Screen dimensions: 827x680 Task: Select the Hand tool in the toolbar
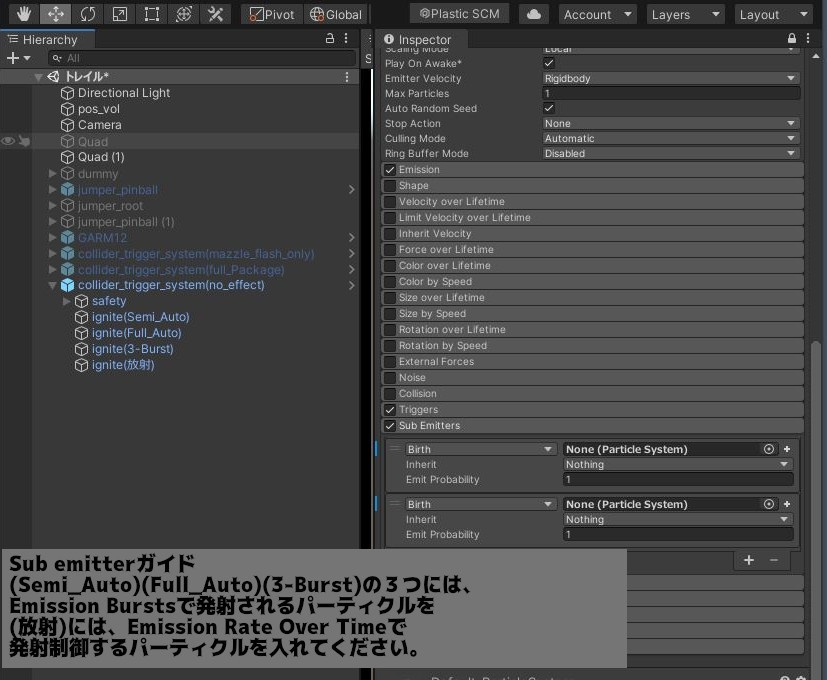pos(22,14)
